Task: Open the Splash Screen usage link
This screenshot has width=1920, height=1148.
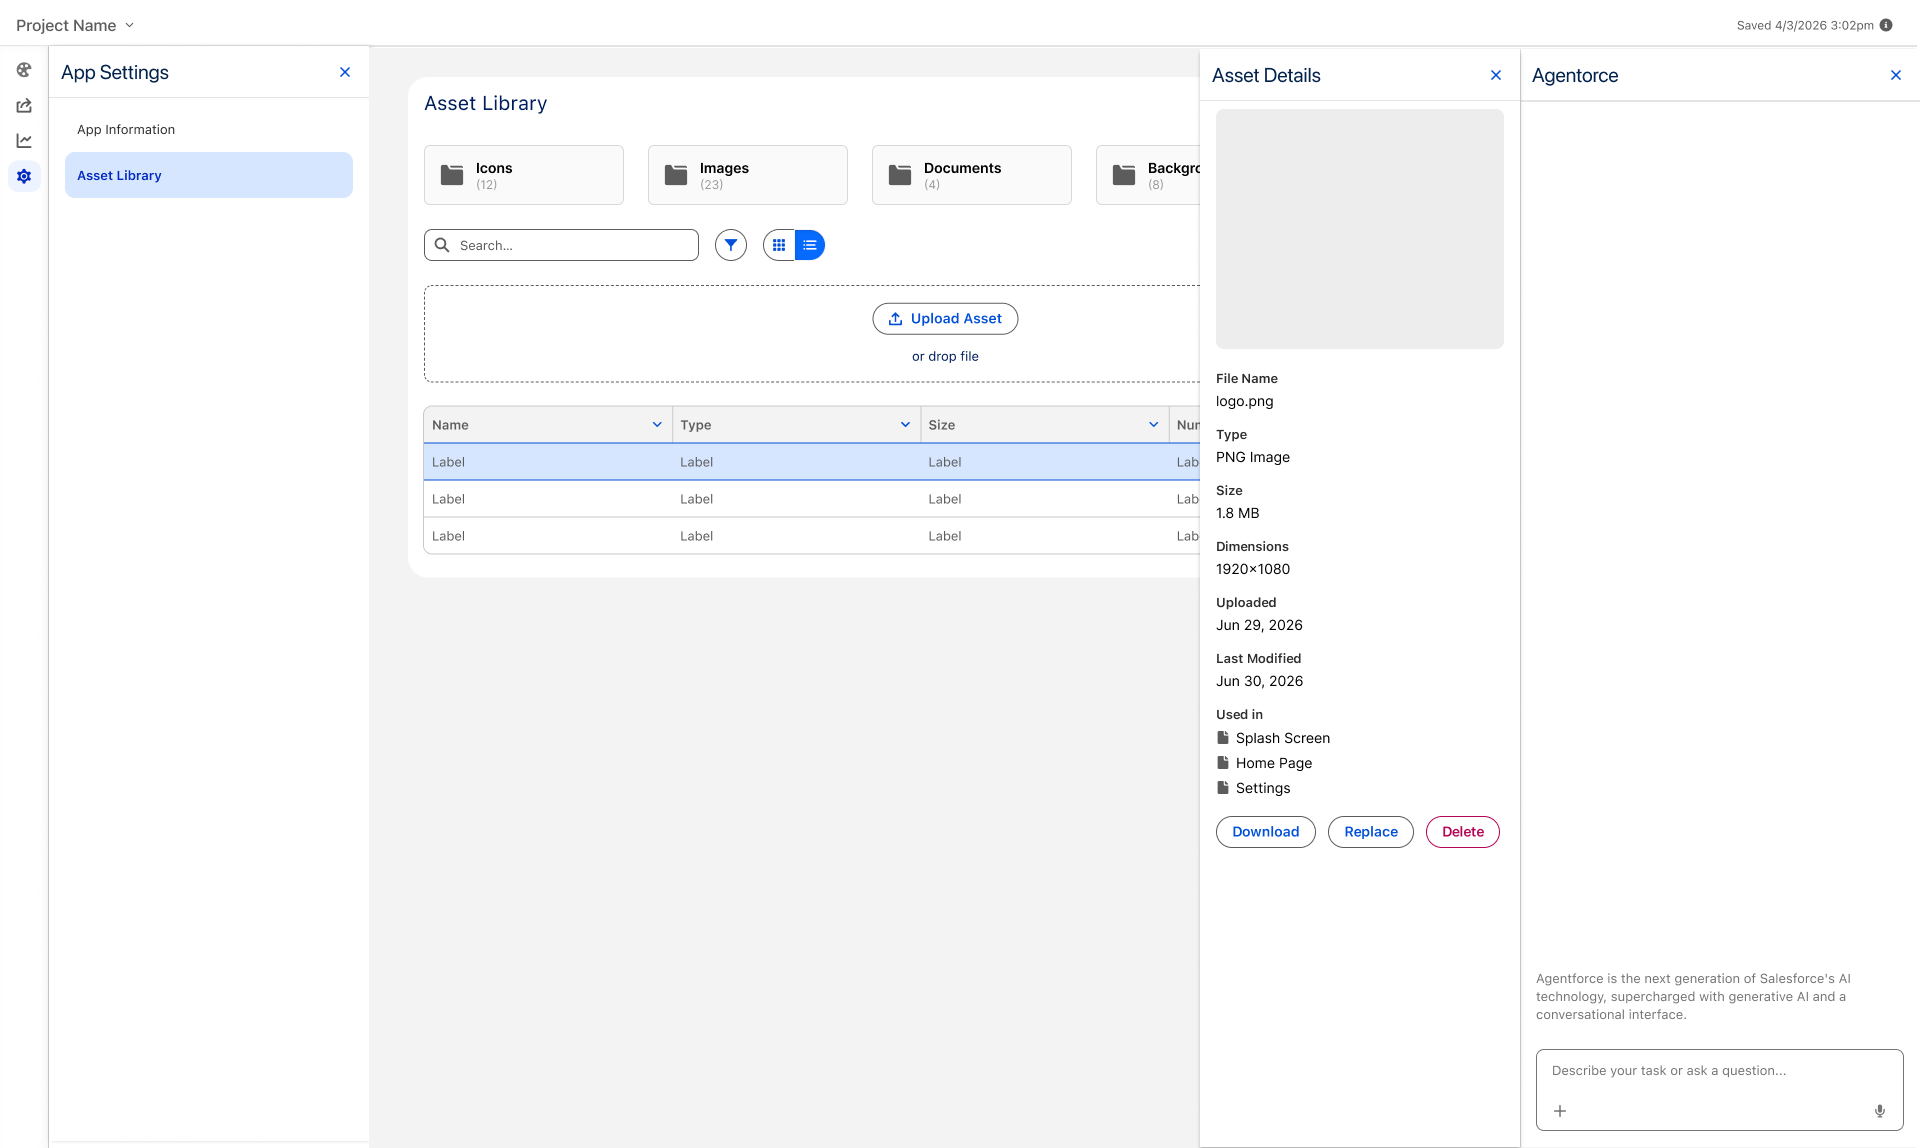Action: (x=1273, y=738)
